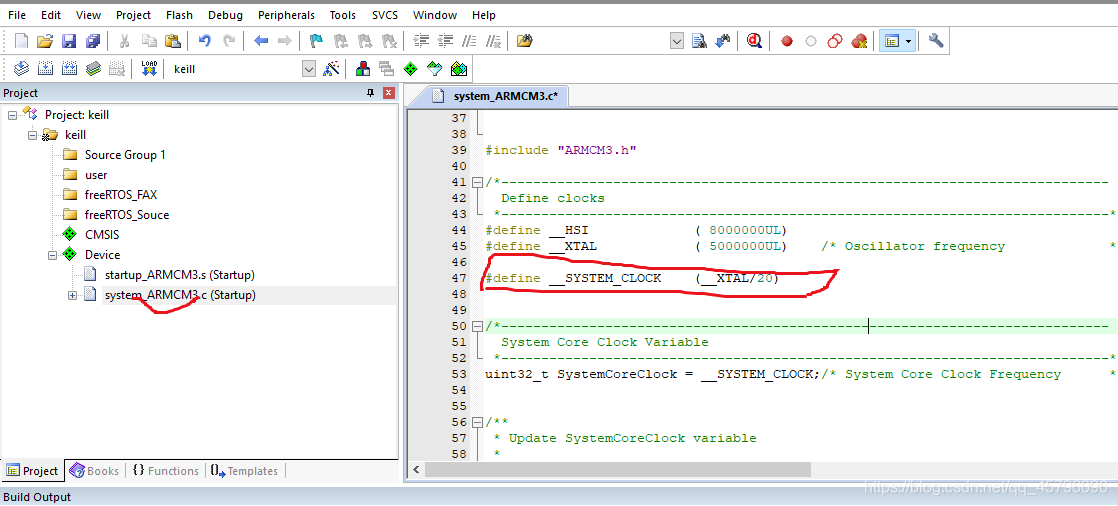Viewport: 1118px width, 506px height.
Task: Disable all breakpoints icon
Action: tap(835, 41)
